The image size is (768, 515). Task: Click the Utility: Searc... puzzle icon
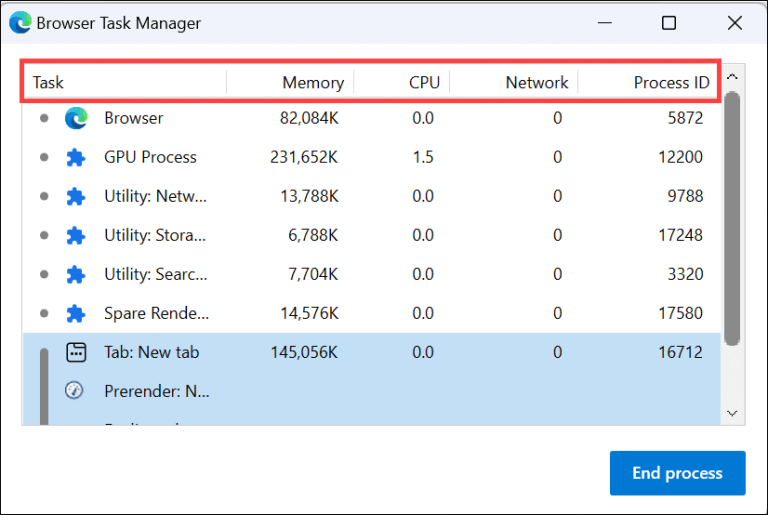point(76,274)
